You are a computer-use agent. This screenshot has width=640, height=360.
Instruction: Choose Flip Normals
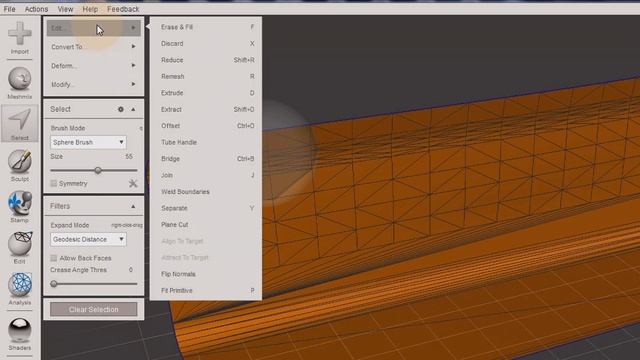206,274
